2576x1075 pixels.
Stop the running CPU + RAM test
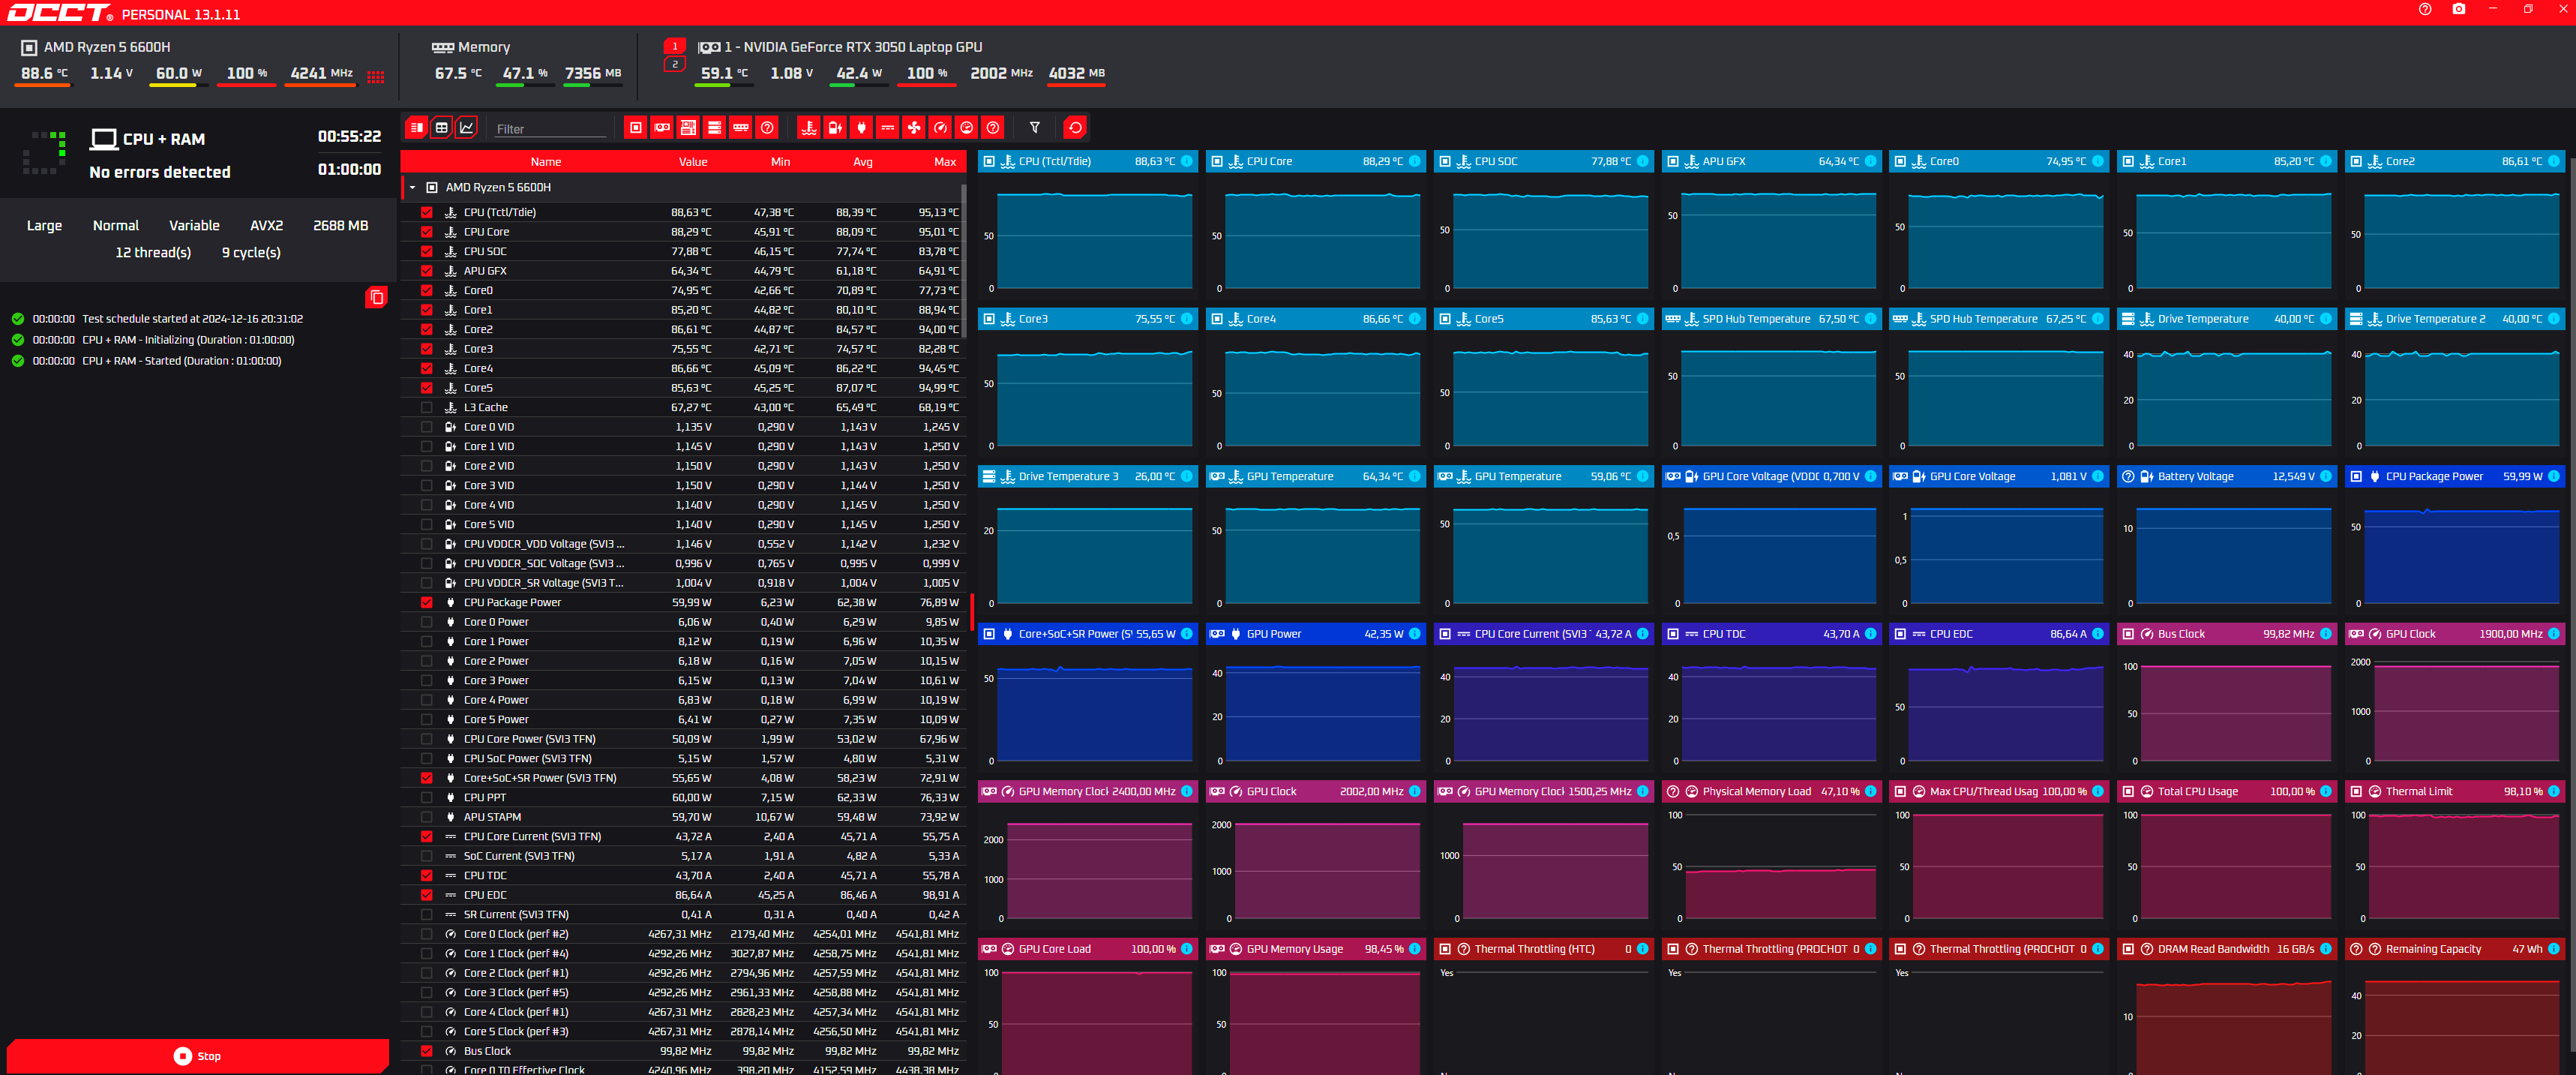click(x=197, y=1056)
